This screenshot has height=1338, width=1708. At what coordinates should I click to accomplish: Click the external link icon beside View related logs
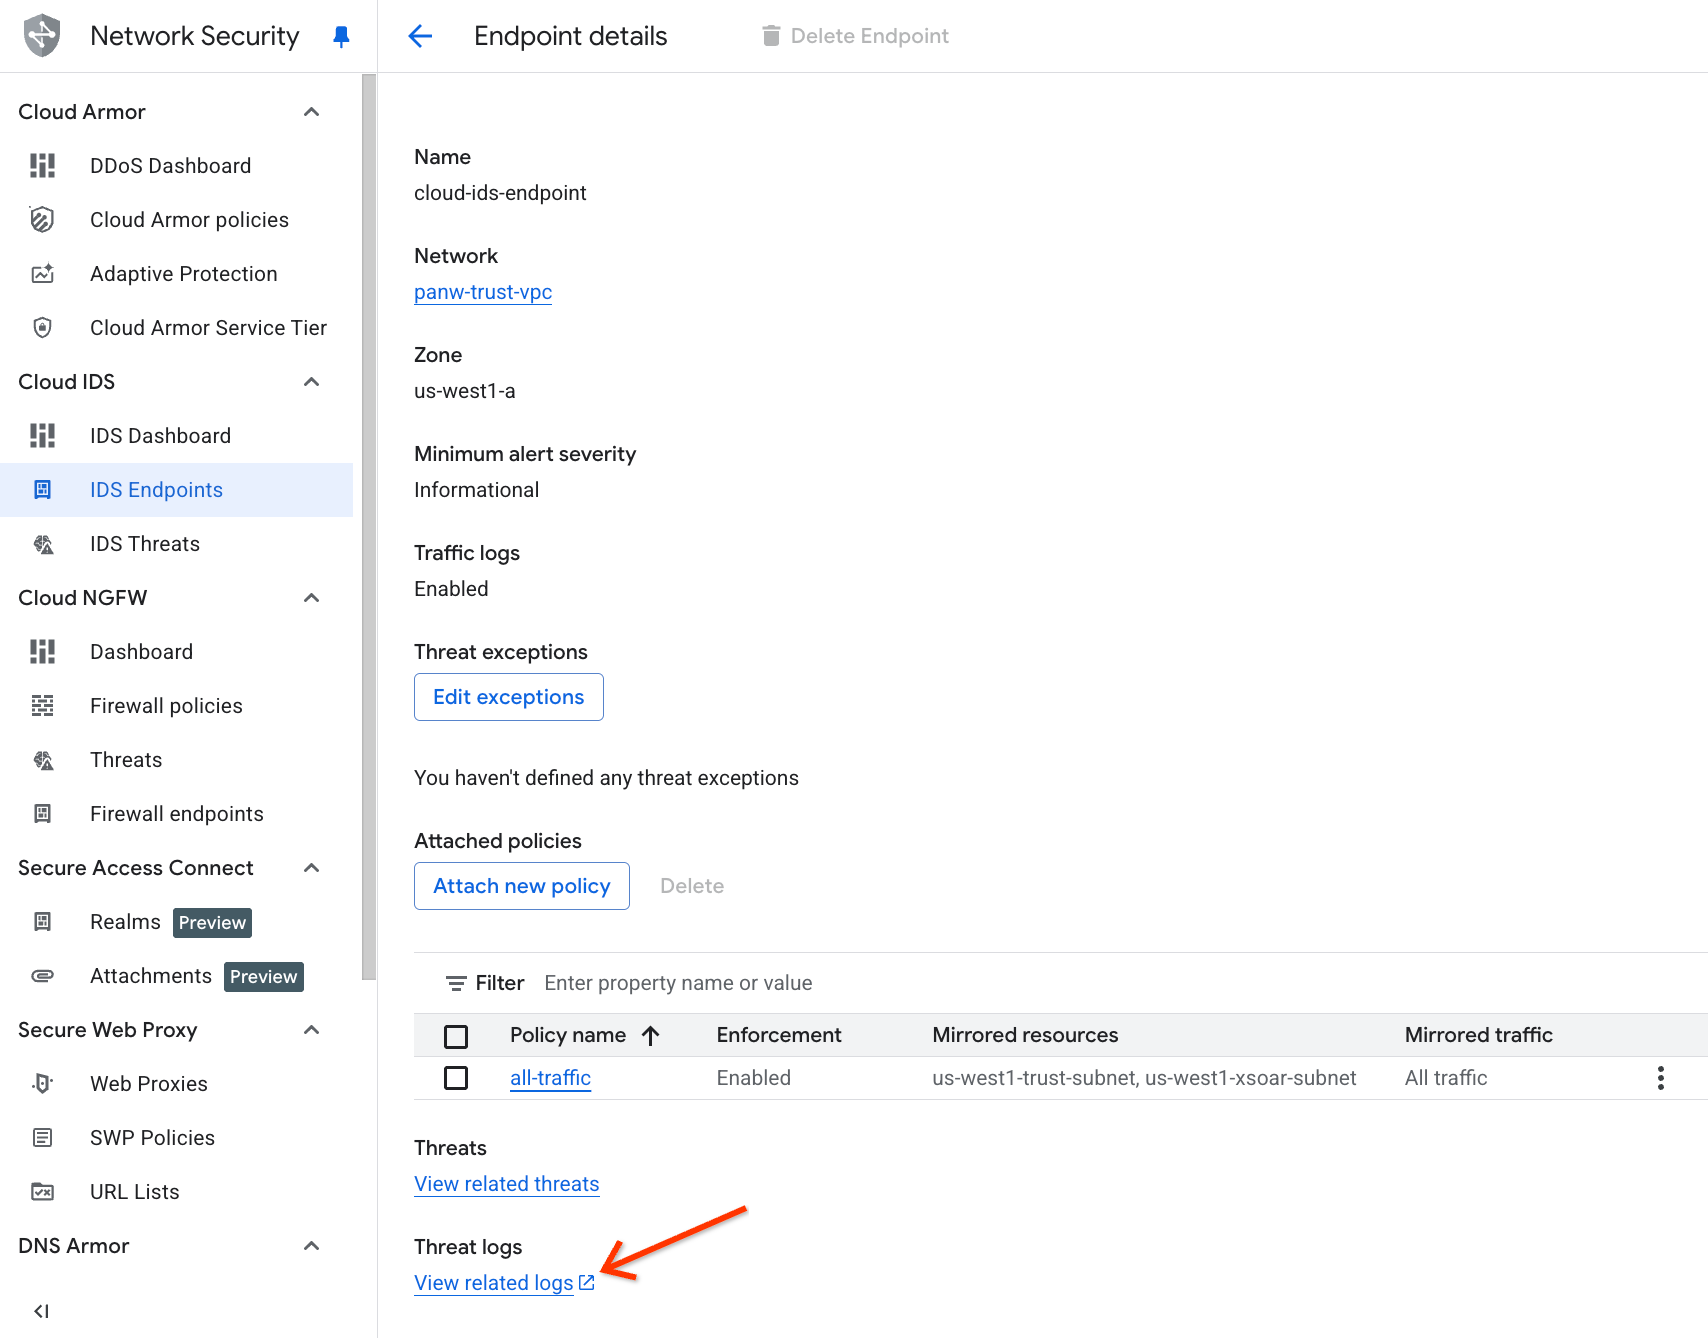[x=587, y=1283]
